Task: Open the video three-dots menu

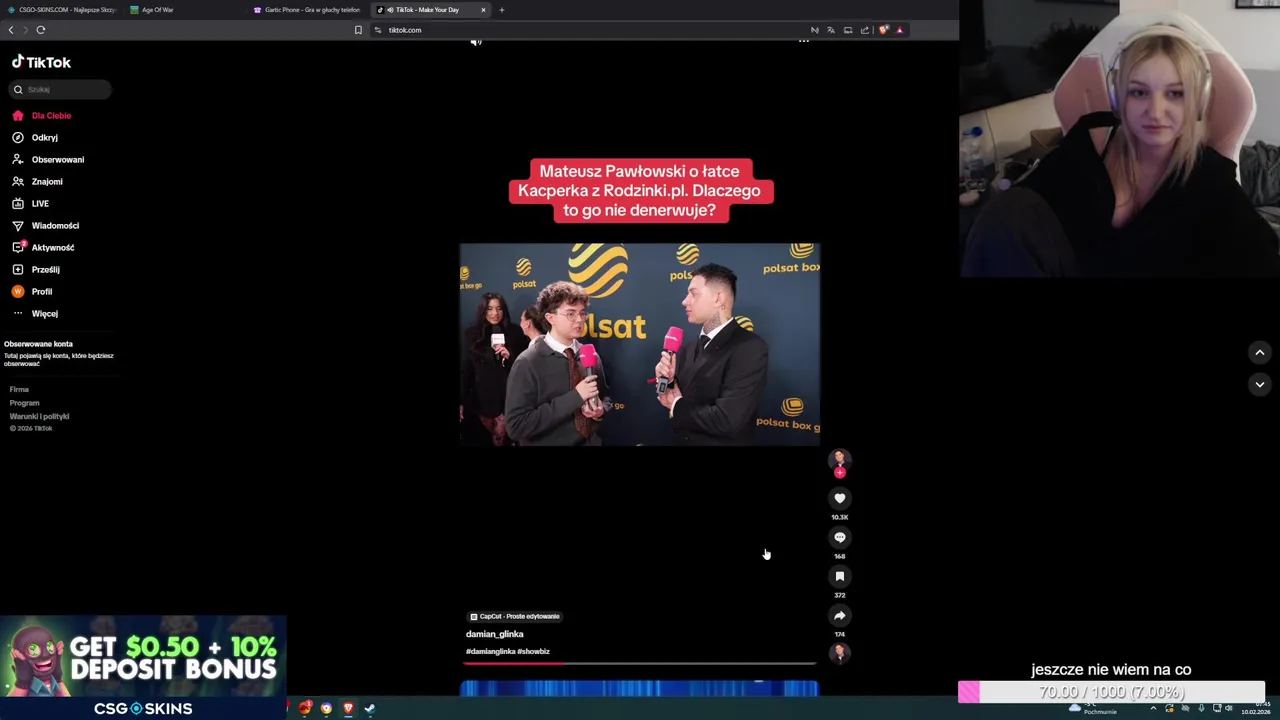Action: [x=803, y=42]
